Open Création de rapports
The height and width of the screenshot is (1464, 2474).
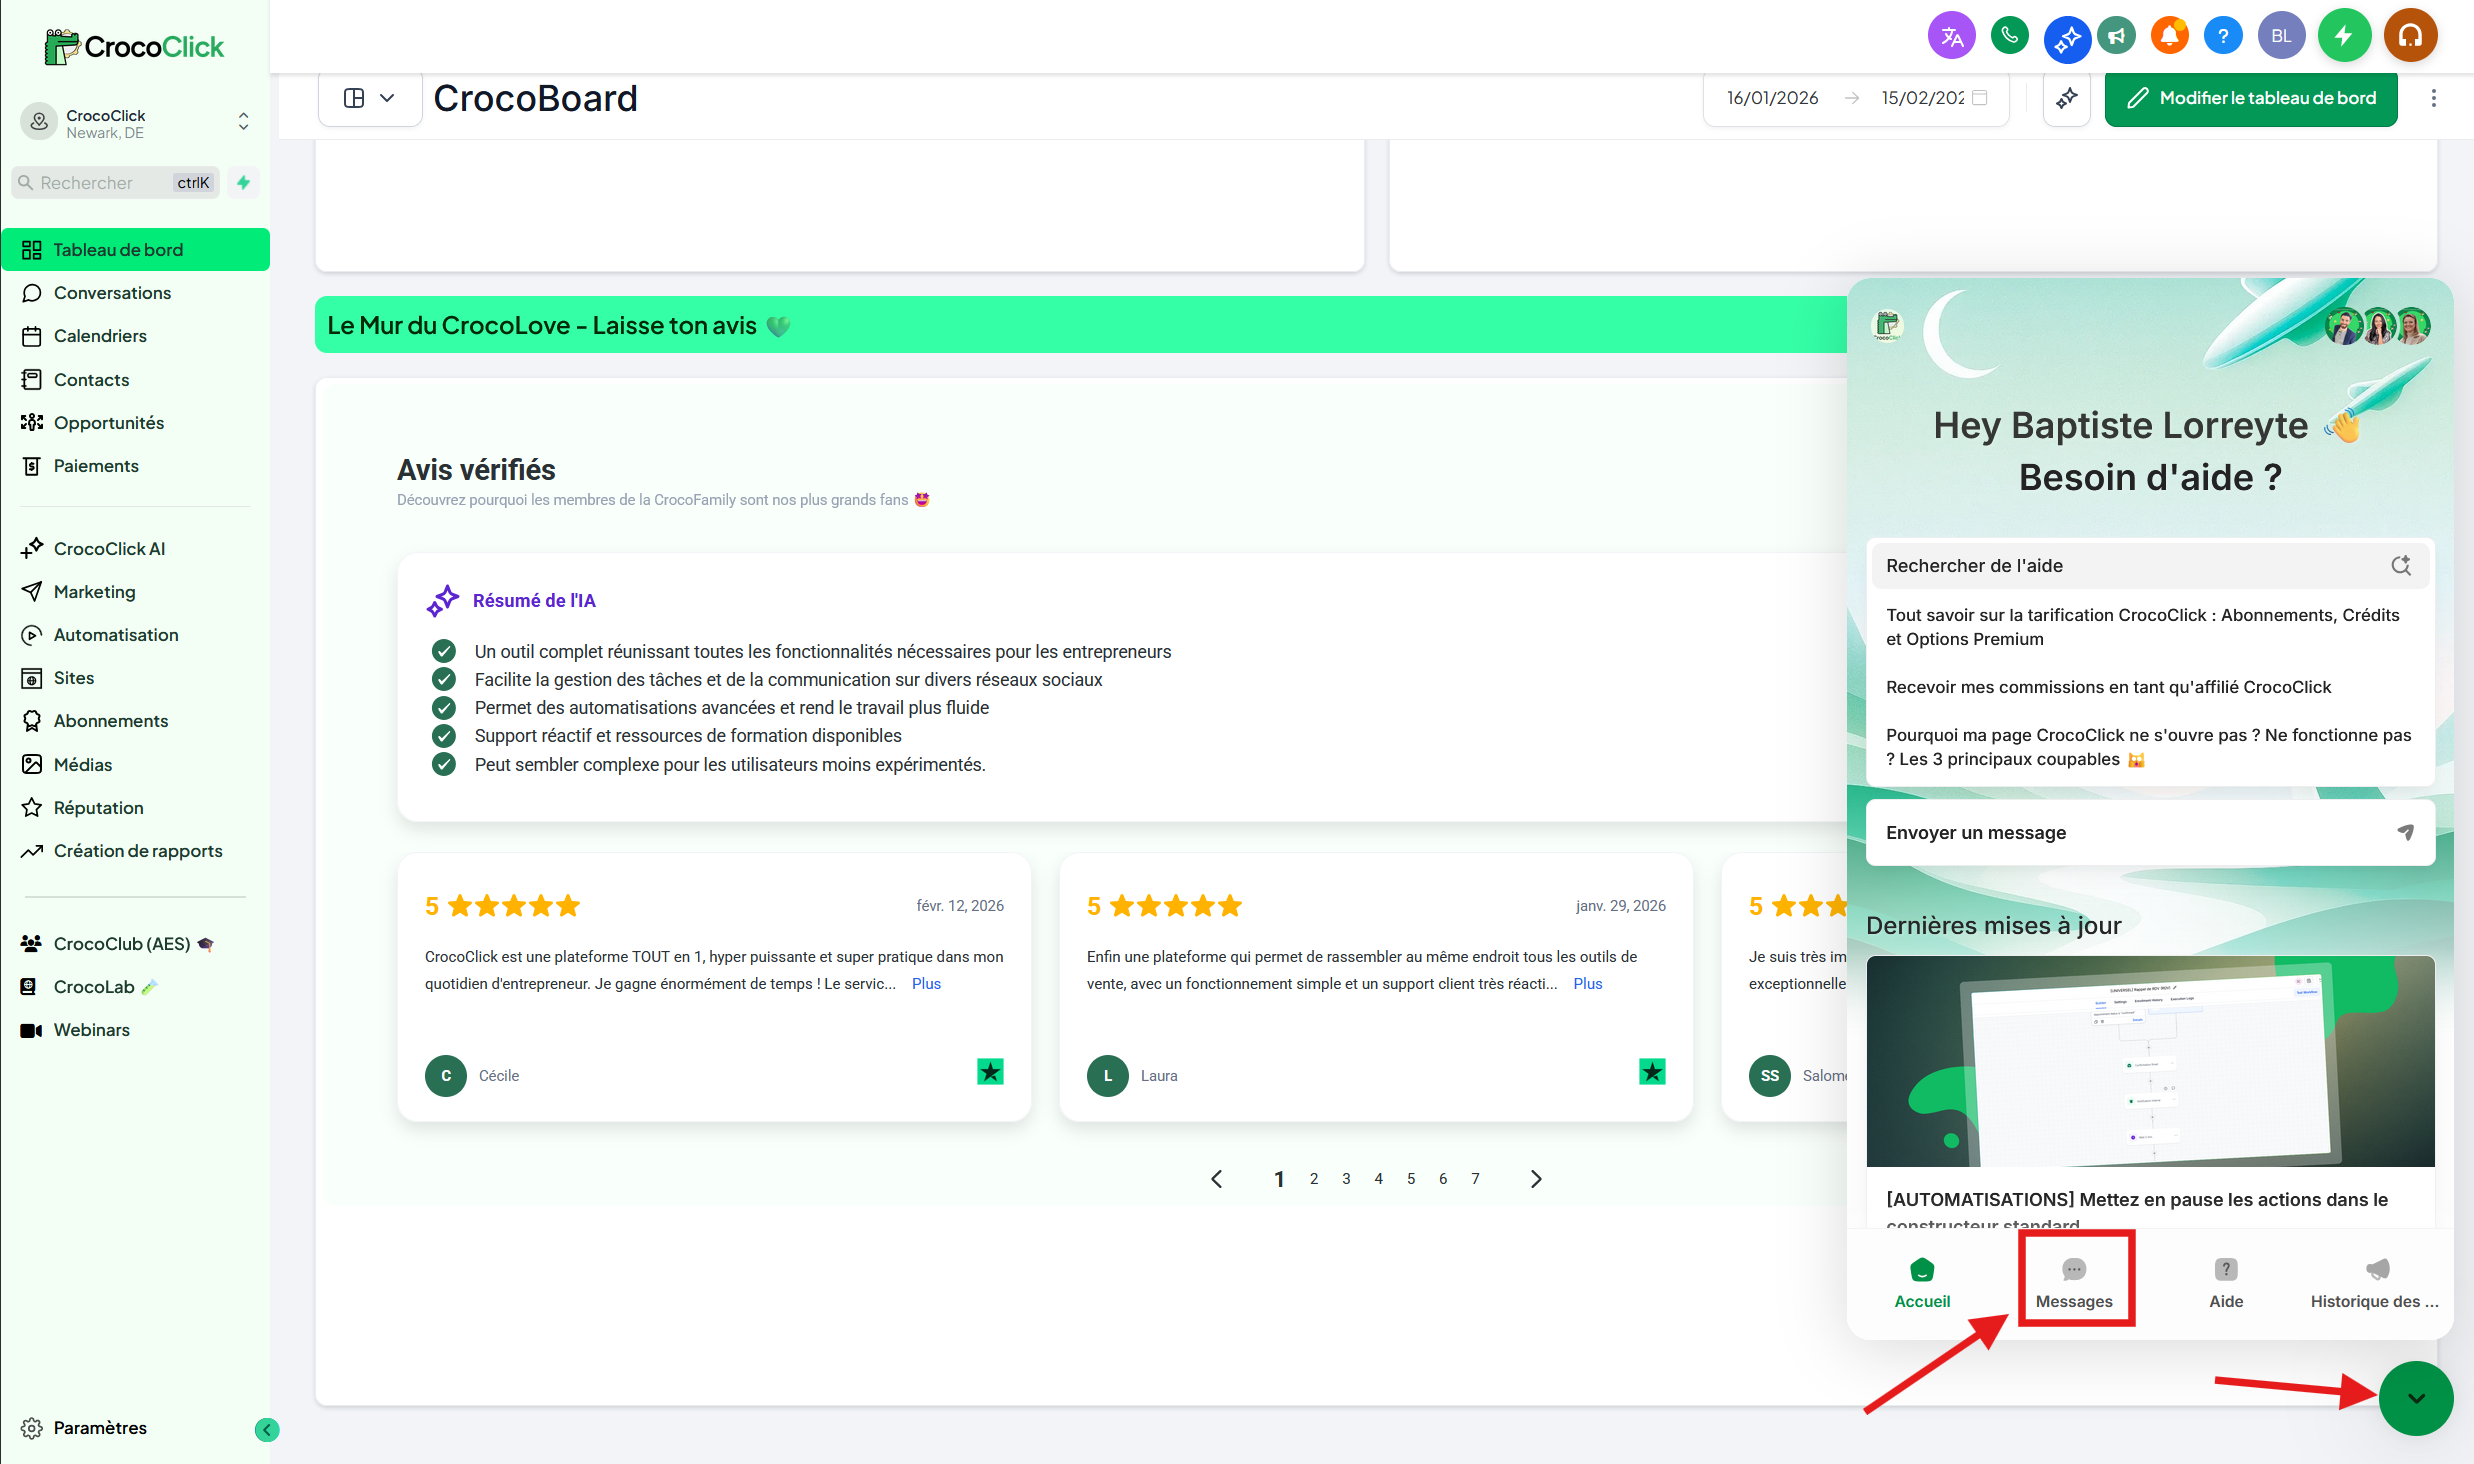136,851
